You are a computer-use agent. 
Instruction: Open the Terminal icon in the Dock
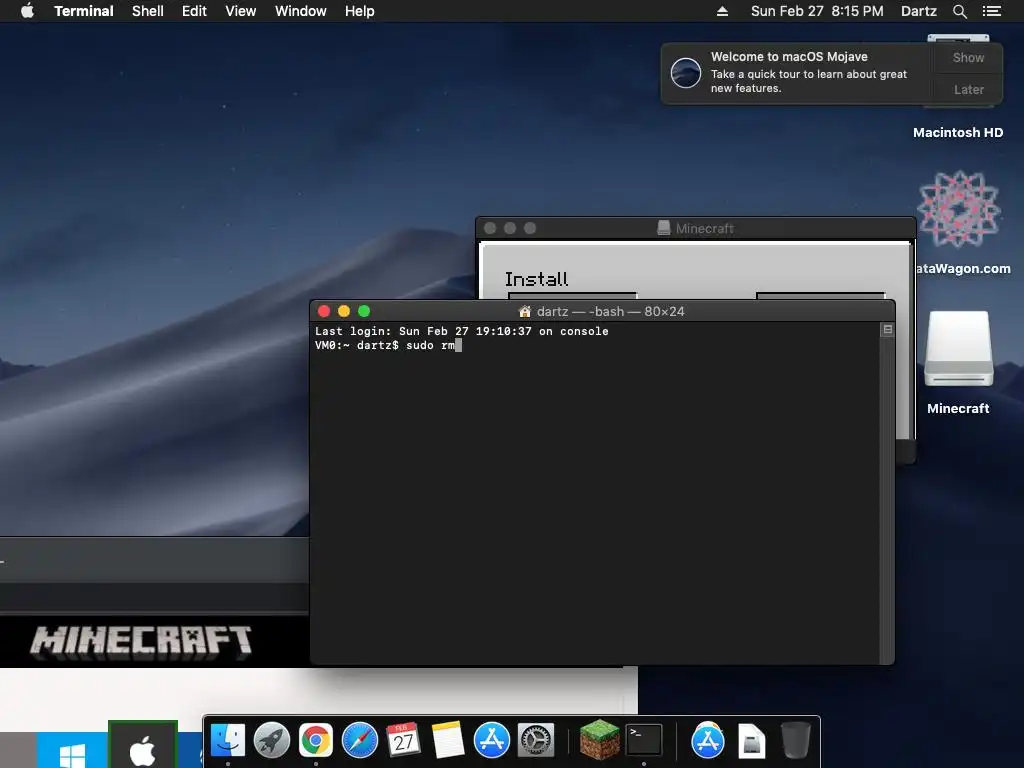[x=644, y=740]
